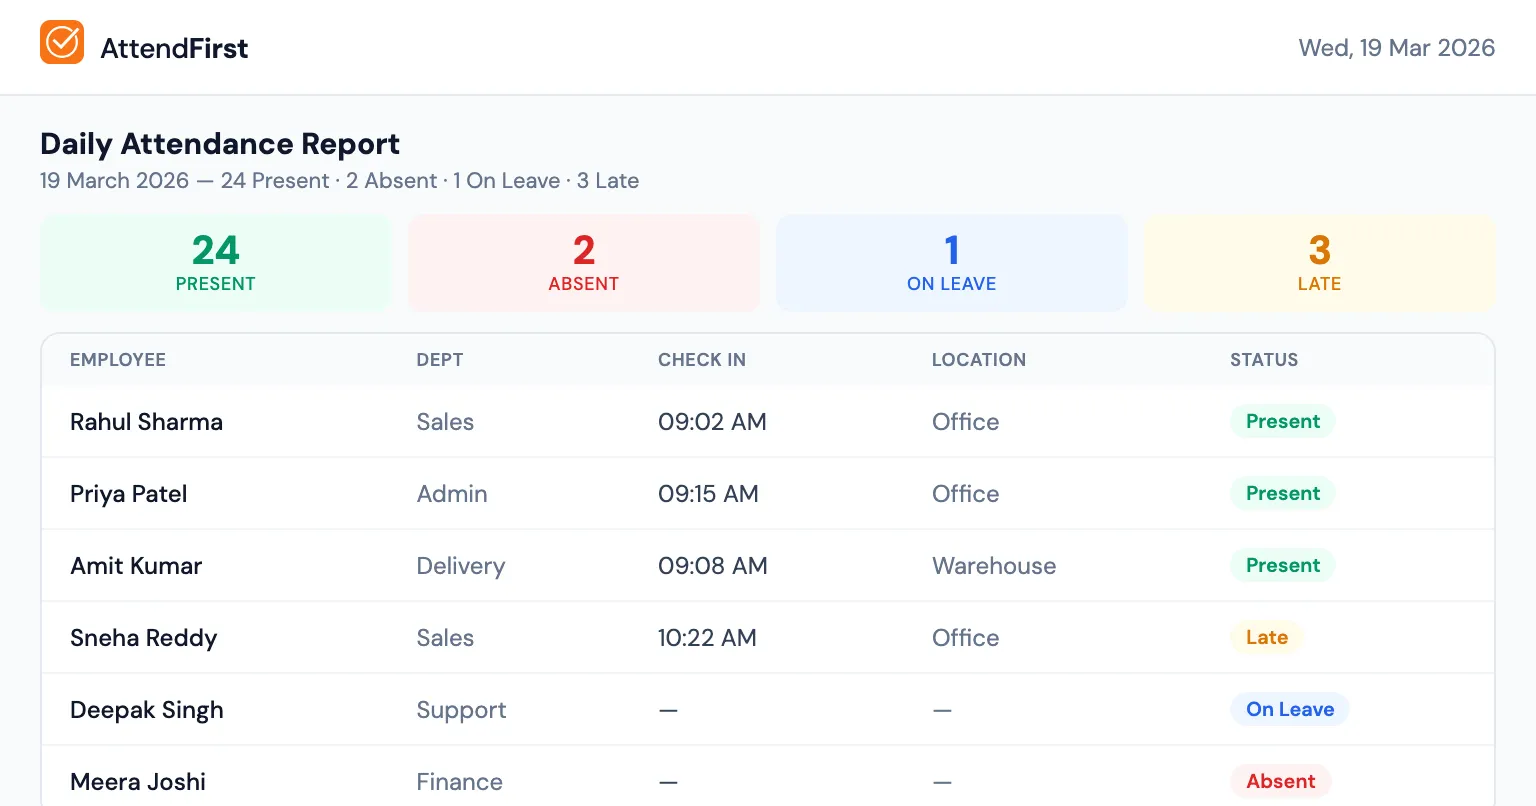The height and width of the screenshot is (806, 1536).
Task: Click the AttendFirst app name text
Action: (x=175, y=46)
